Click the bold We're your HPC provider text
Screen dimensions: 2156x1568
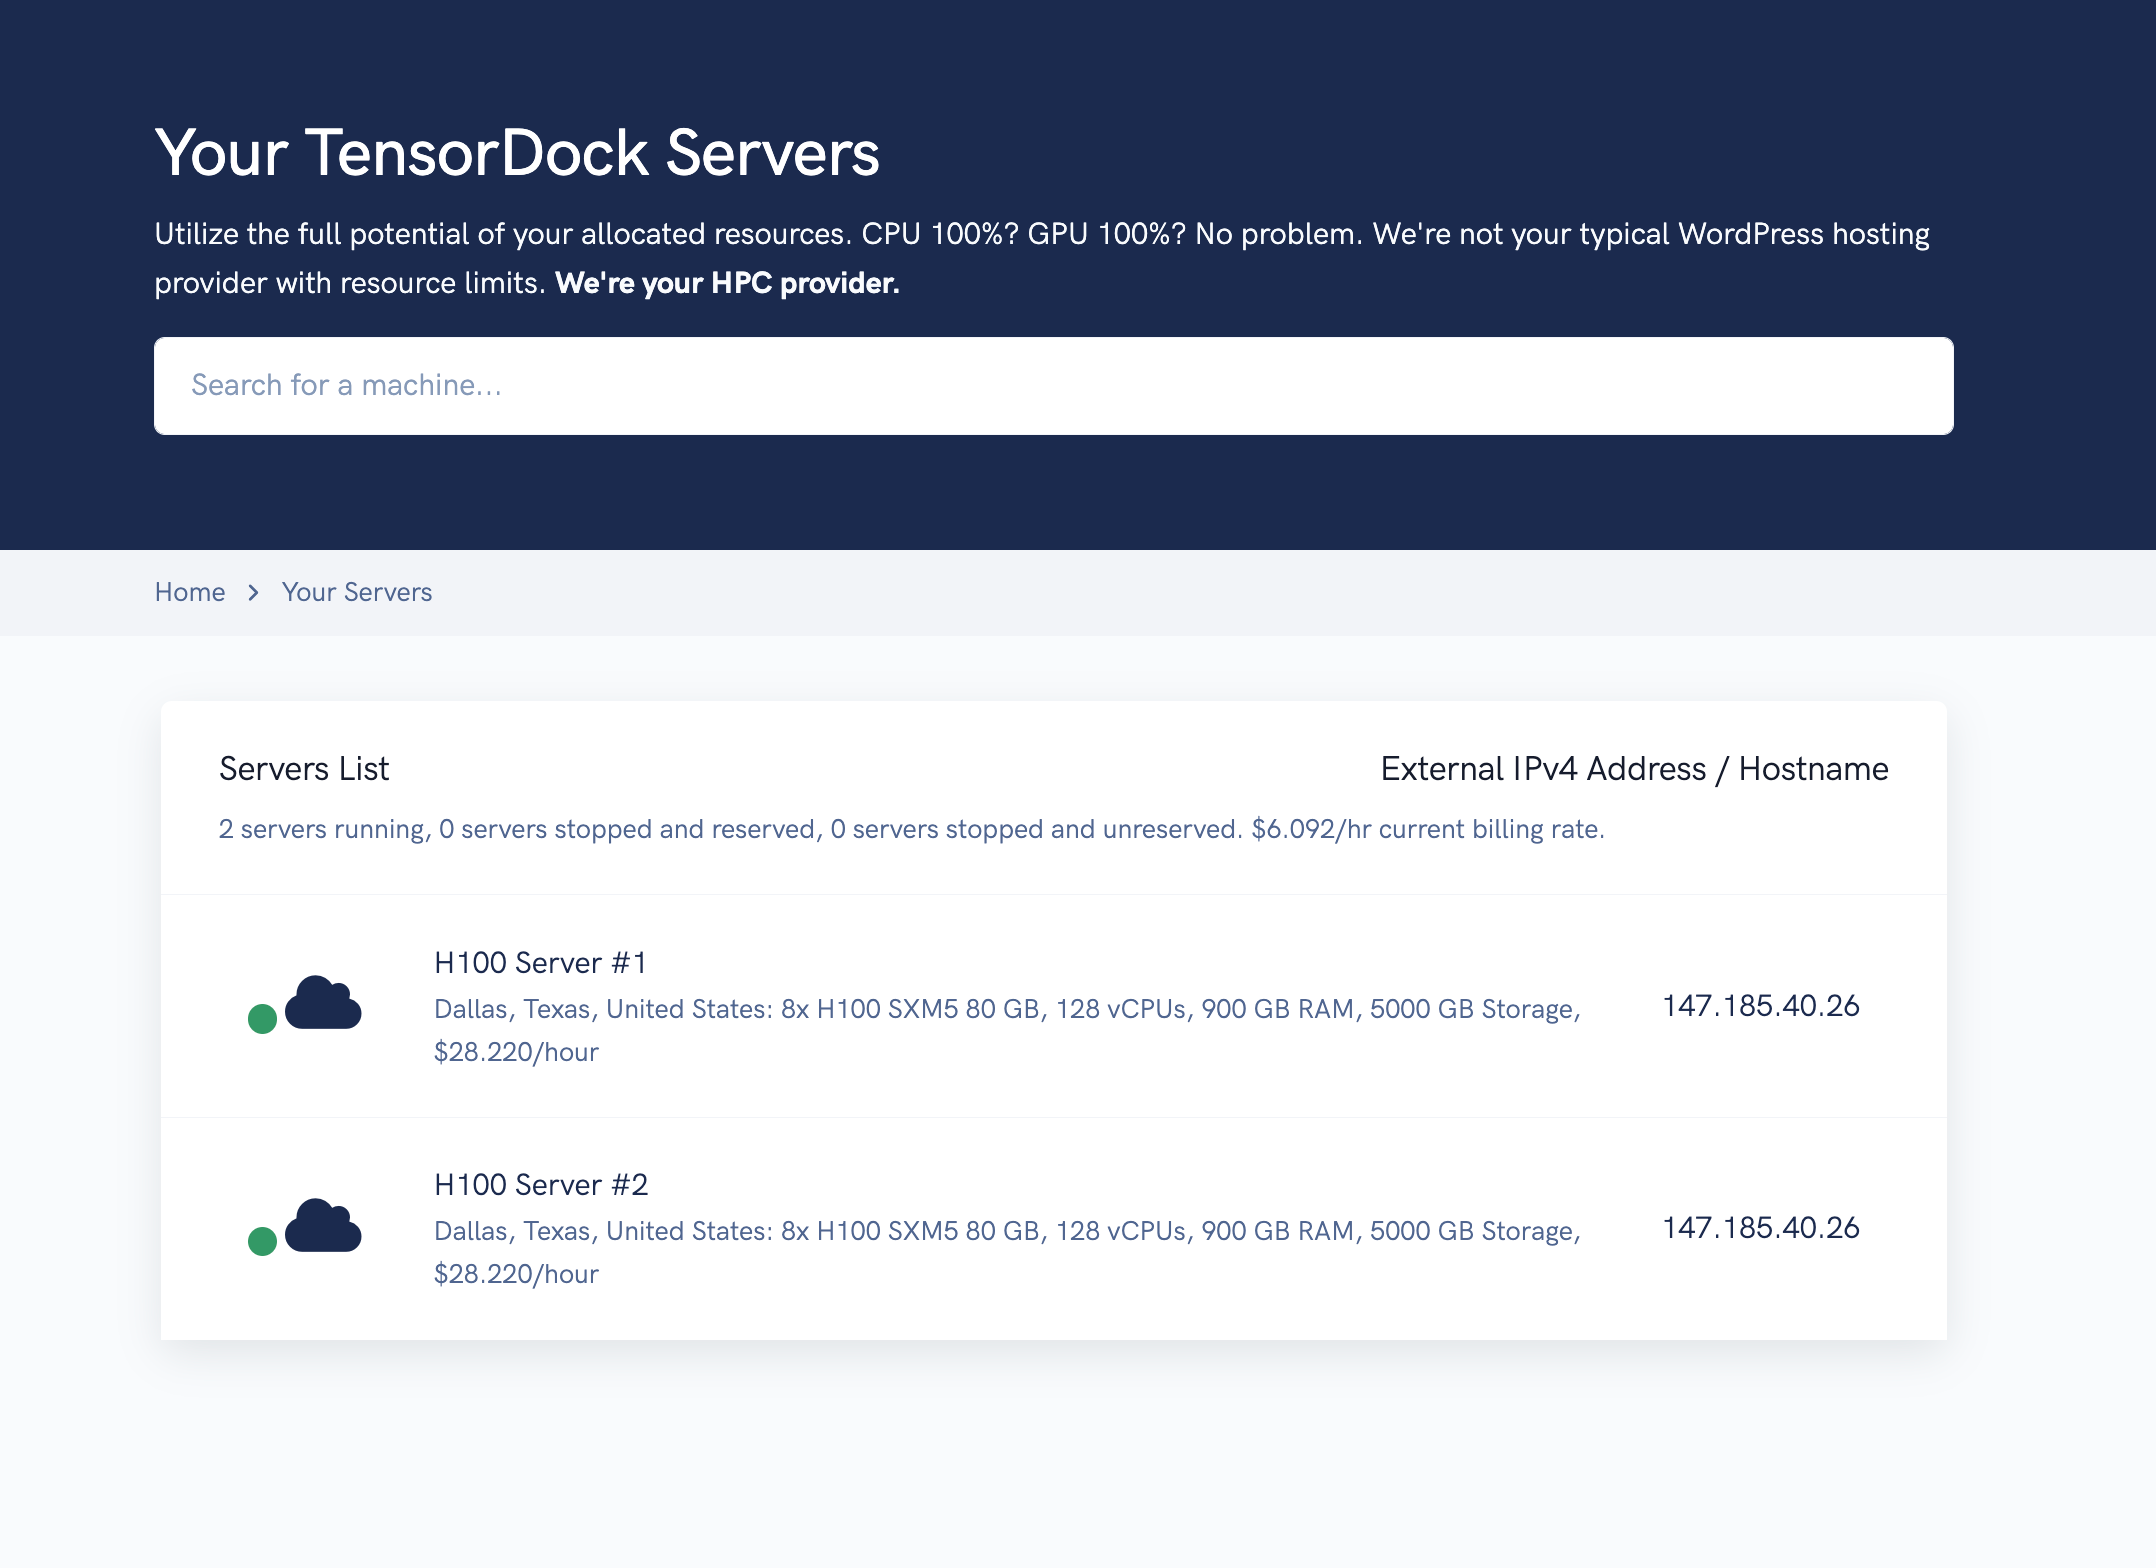(x=727, y=283)
